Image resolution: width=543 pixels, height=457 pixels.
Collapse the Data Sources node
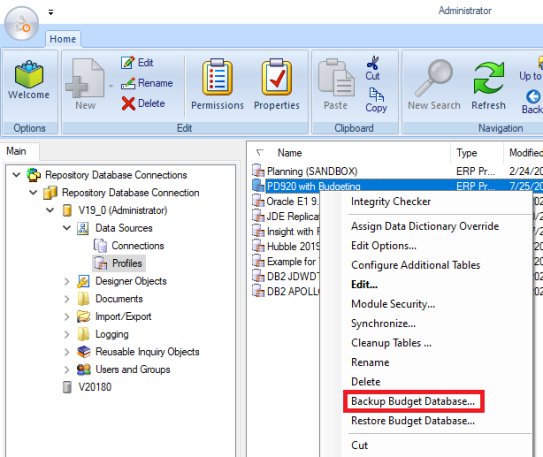coord(67,228)
